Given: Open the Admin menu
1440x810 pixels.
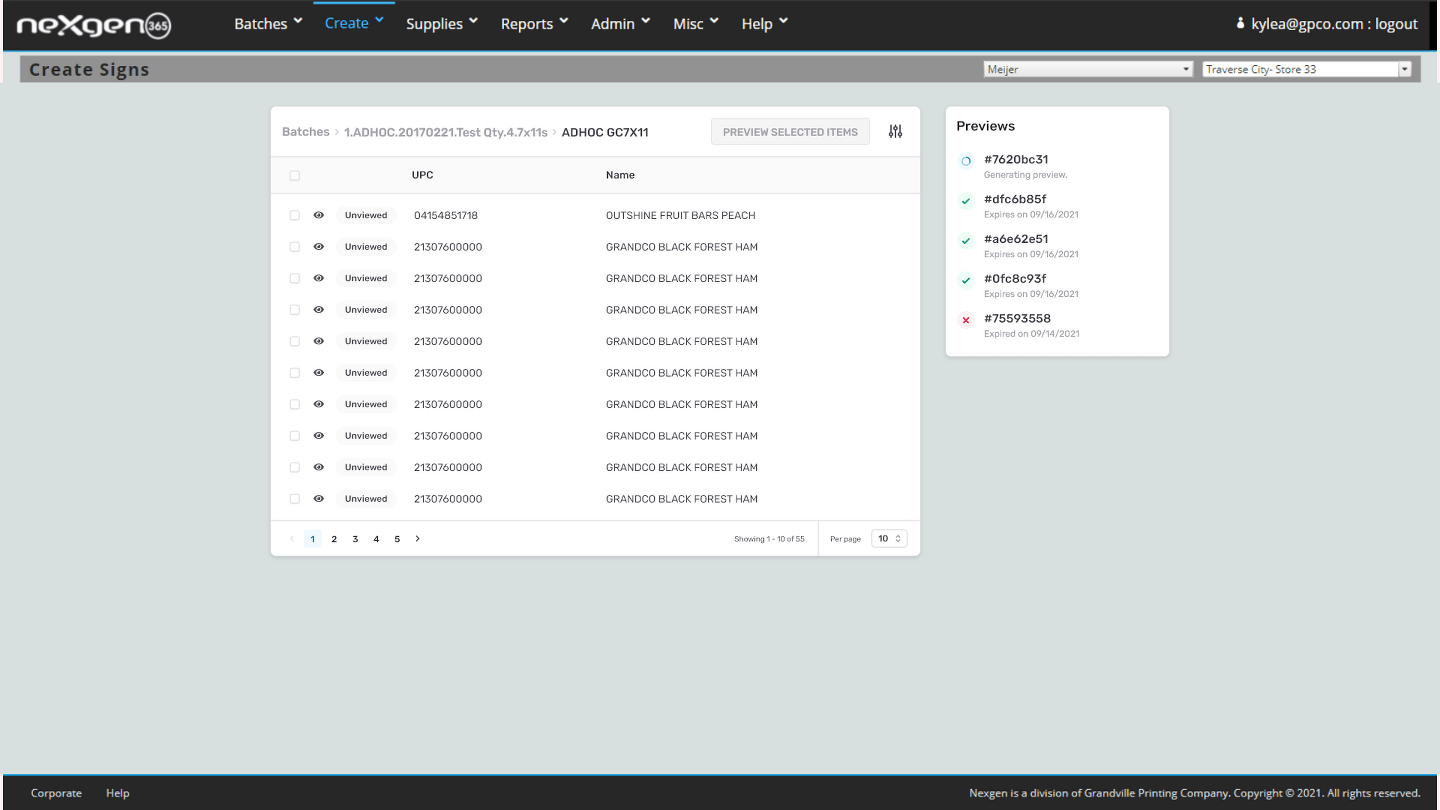Looking at the screenshot, I should [621, 23].
